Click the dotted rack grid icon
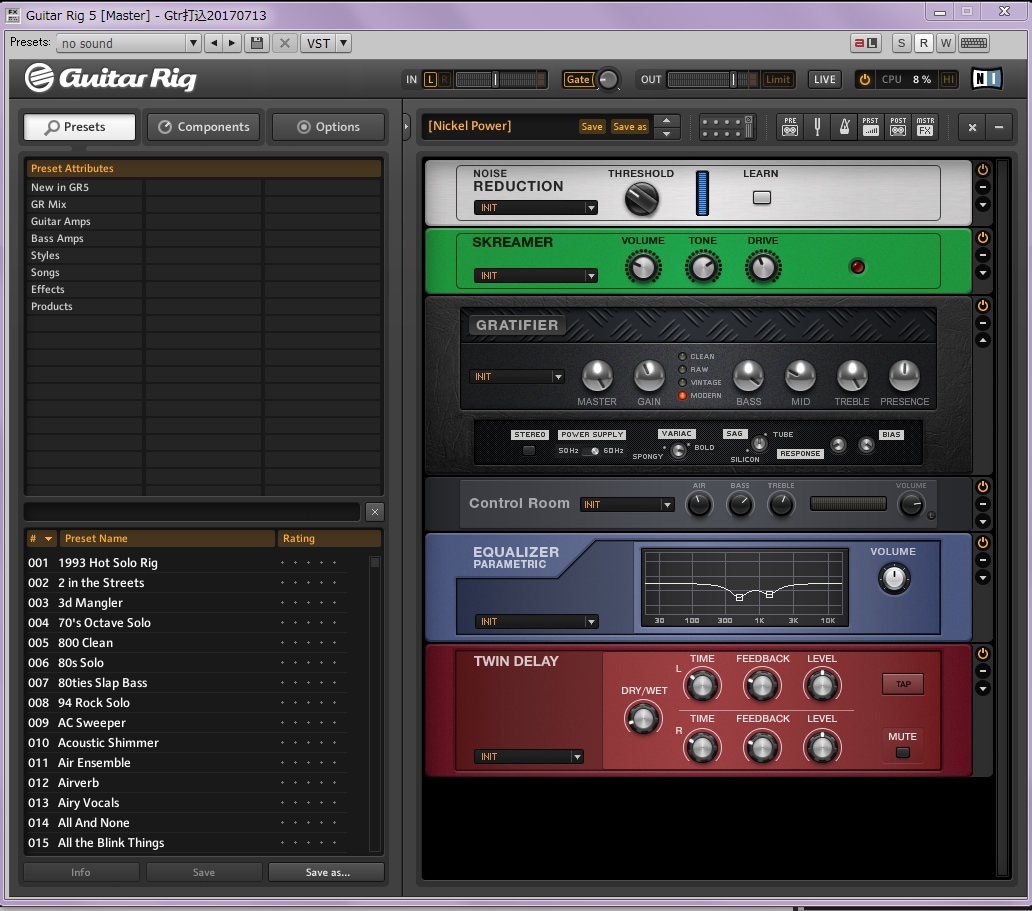Screen dimensions: 1032x911 pos(727,127)
